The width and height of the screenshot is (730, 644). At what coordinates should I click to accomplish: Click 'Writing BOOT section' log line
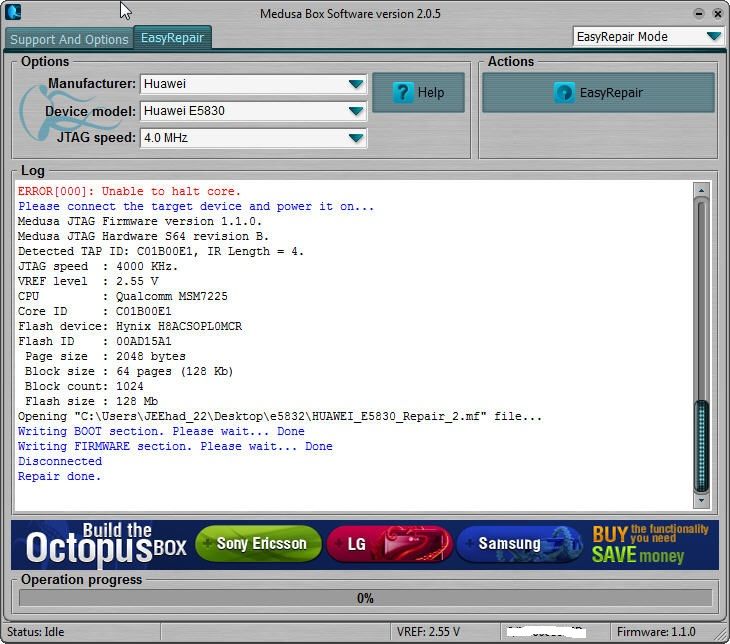(161, 431)
